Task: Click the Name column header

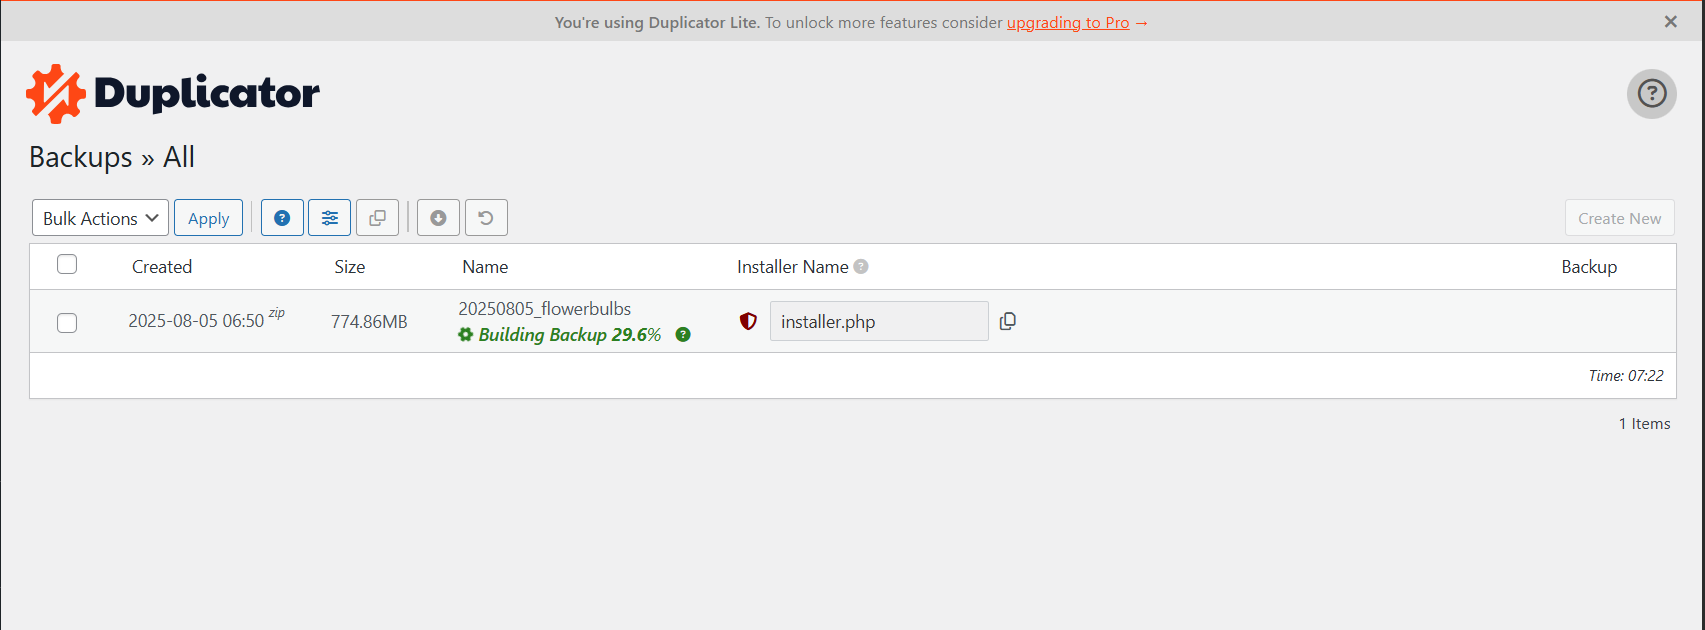Action: 485,267
